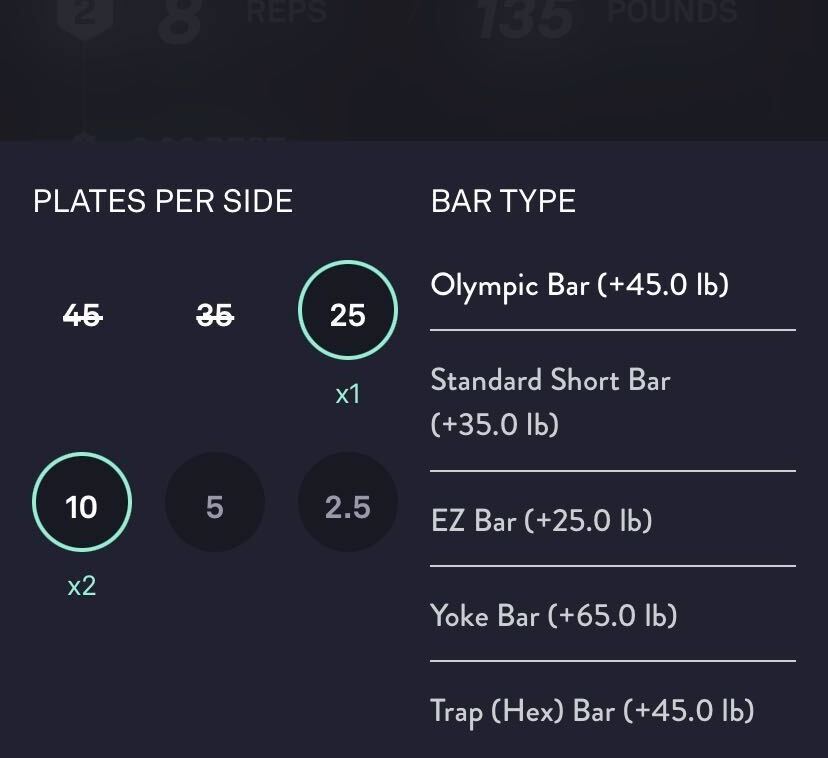Click the BAR TYPE heading
The image size is (828, 758).
(503, 201)
